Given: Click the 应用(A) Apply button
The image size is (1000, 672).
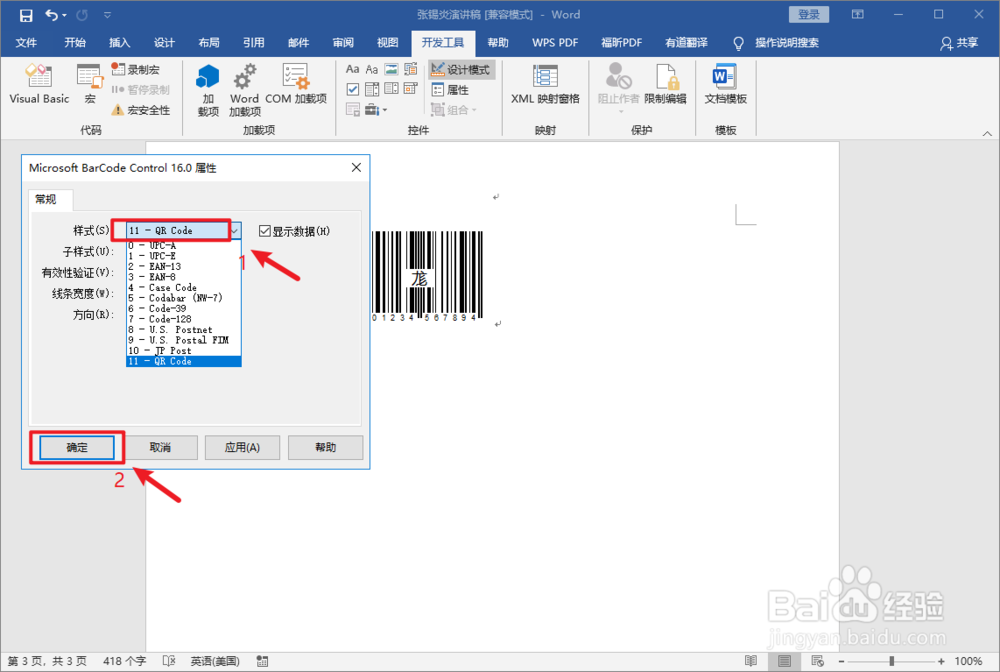Looking at the screenshot, I should tap(242, 448).
